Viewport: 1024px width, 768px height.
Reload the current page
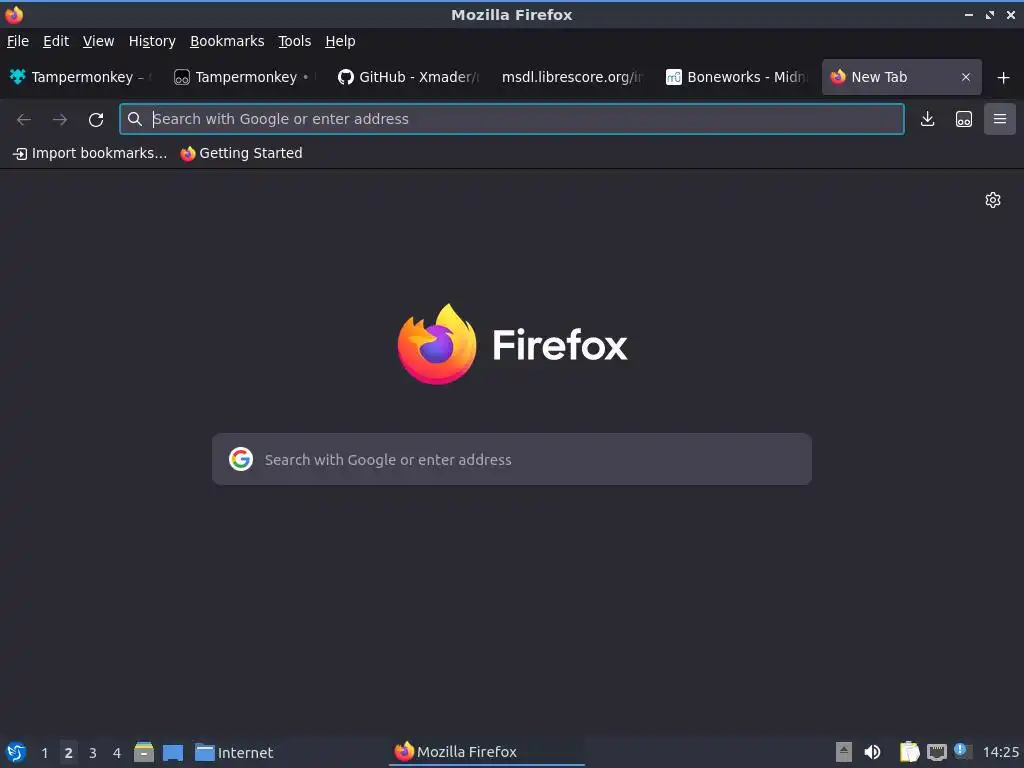pyautogui.click(x=96, y=120)
